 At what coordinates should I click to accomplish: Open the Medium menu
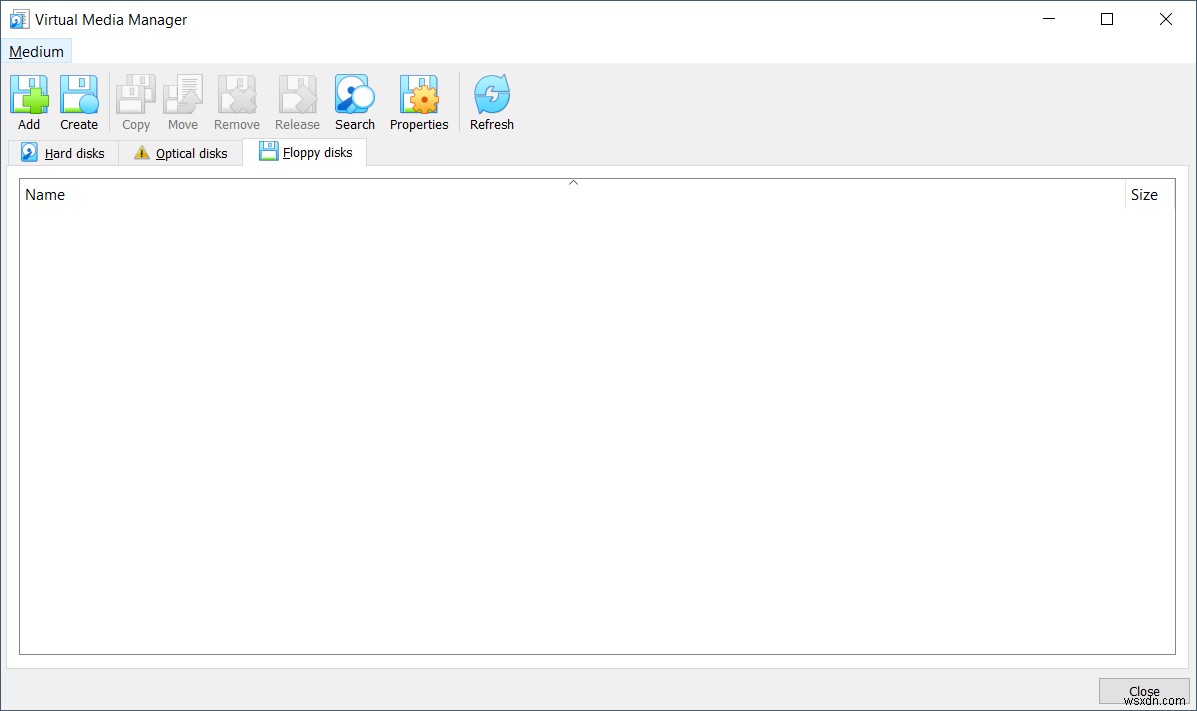coord(36,51)
